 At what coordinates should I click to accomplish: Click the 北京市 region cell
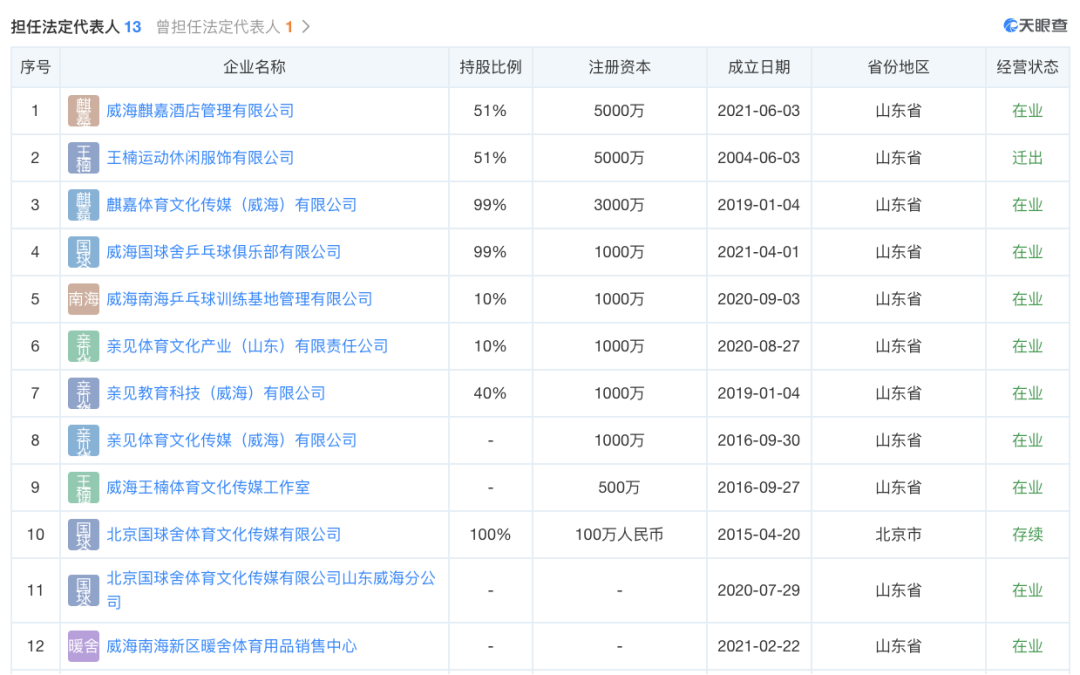898,534
